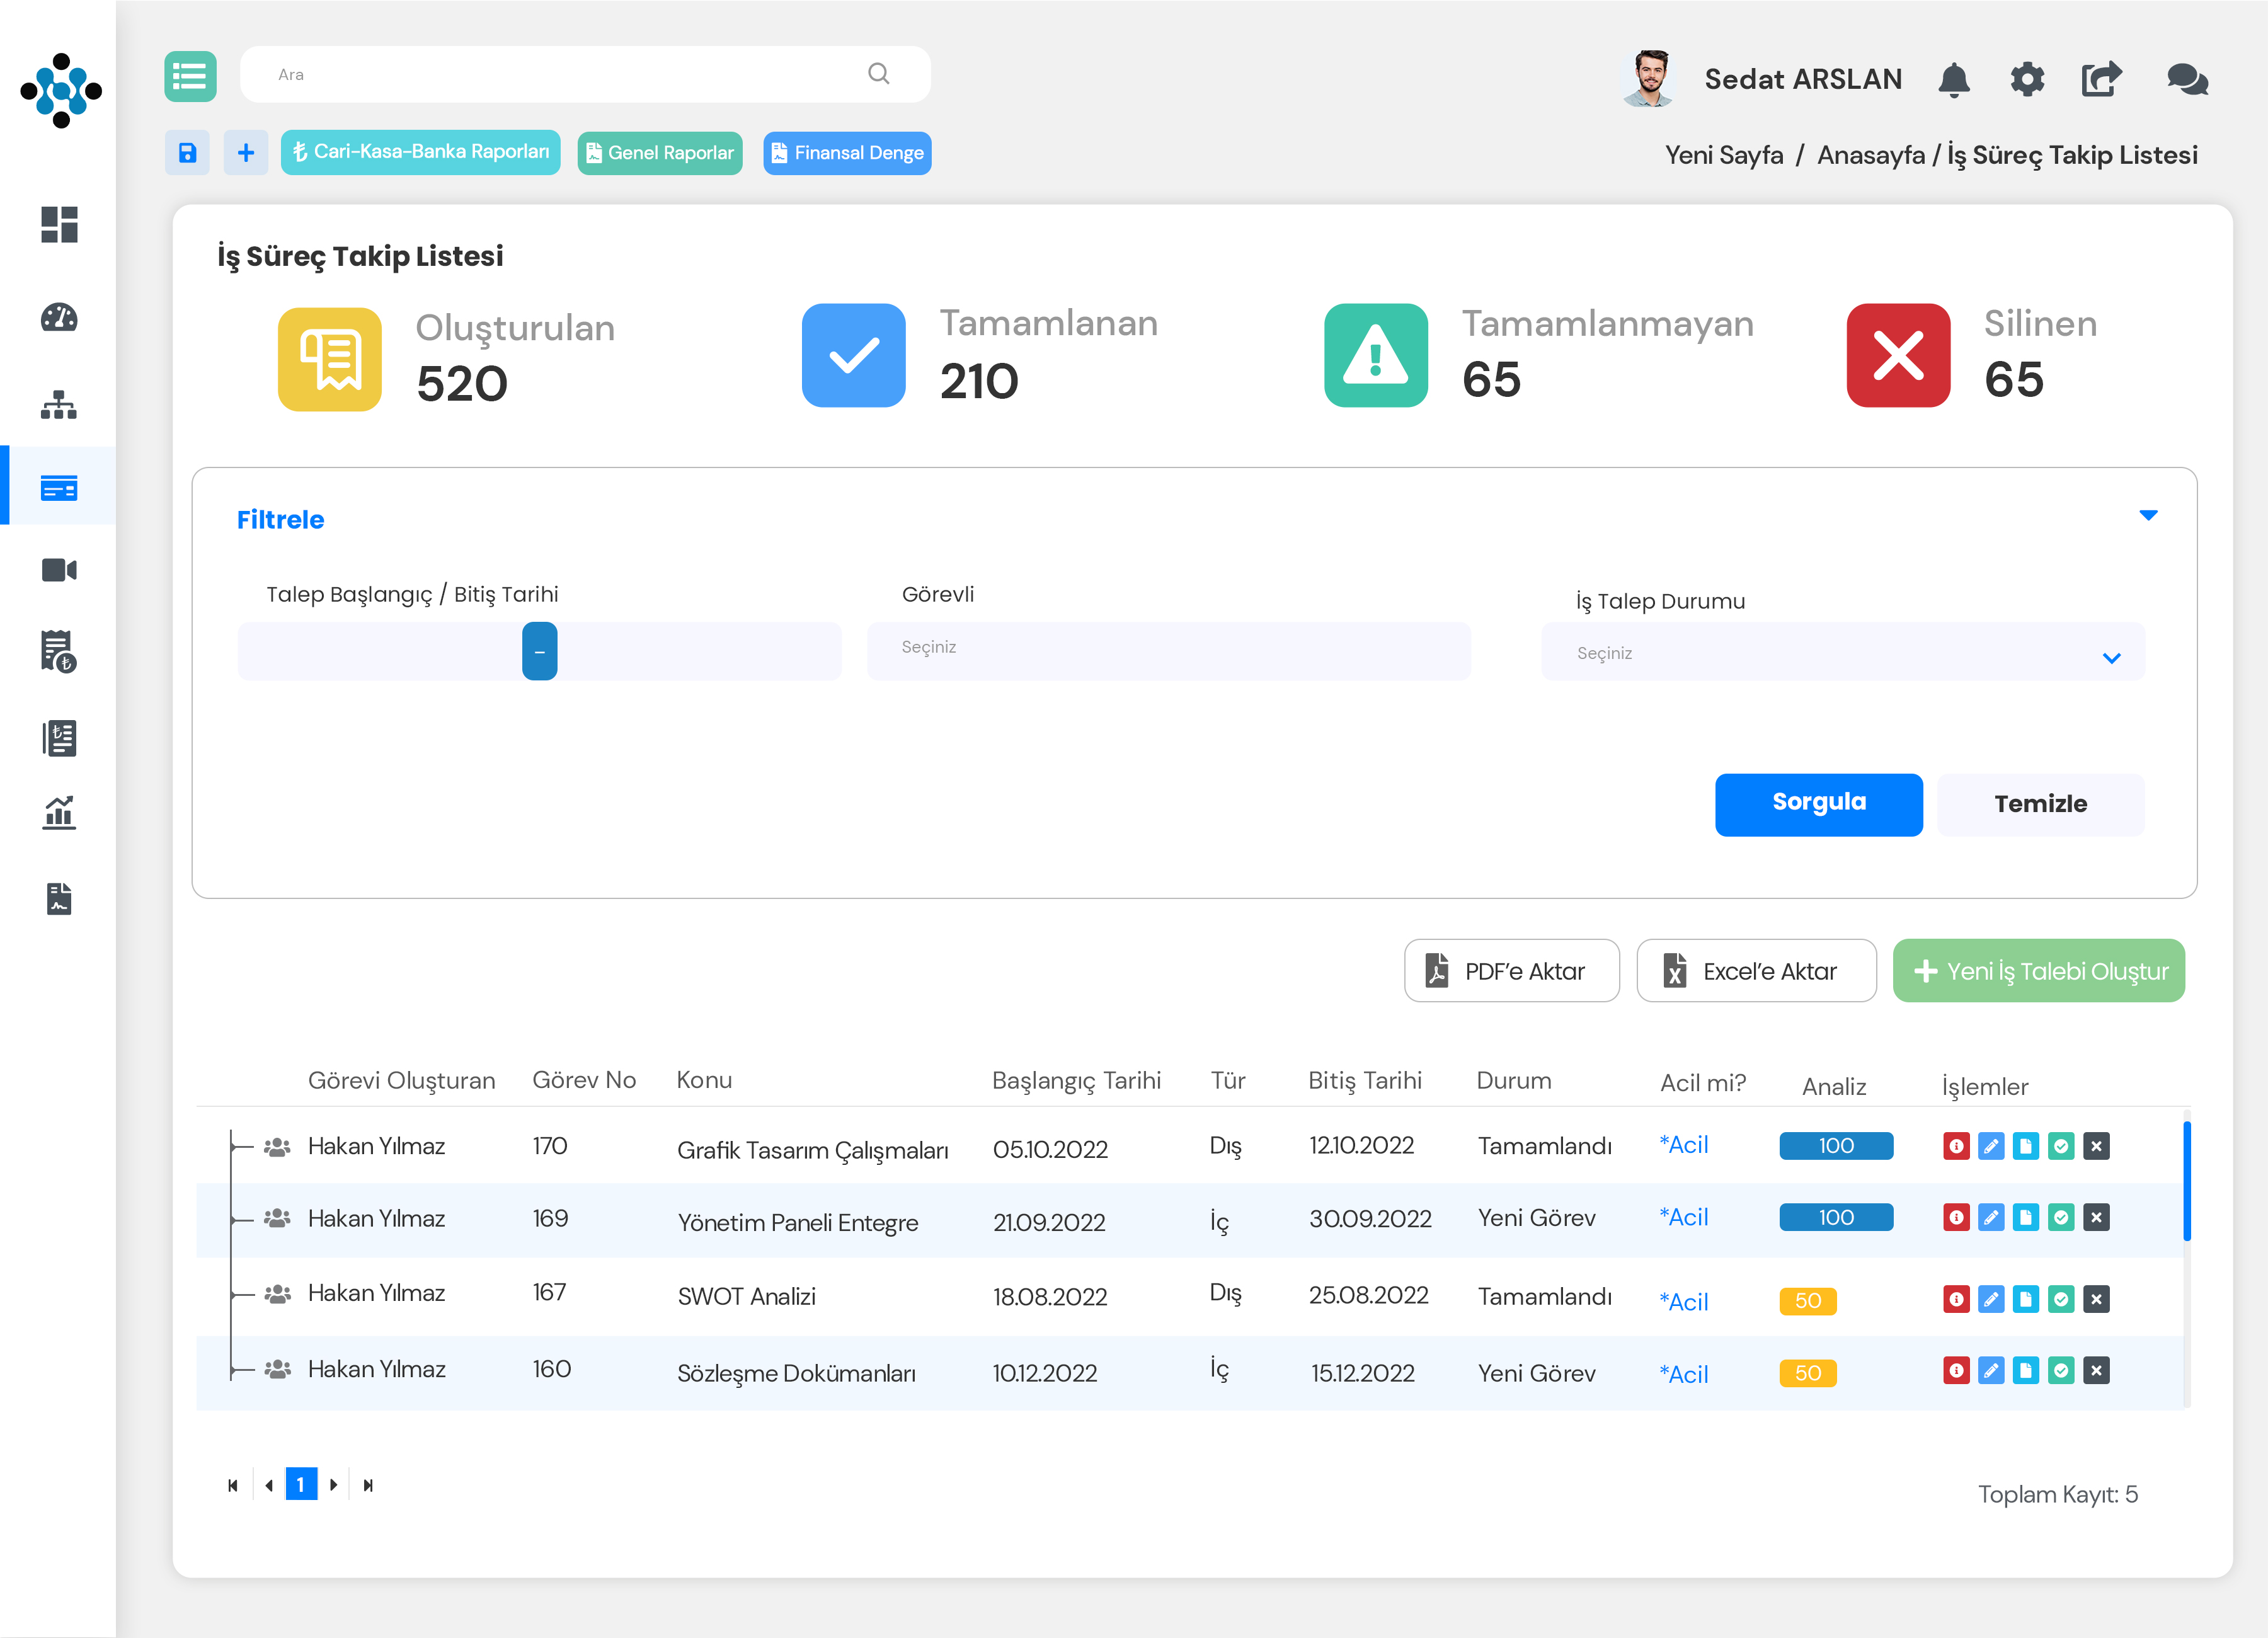
Task: Click the edit pencil icon for task 169
Action: coord(1991,1217)
